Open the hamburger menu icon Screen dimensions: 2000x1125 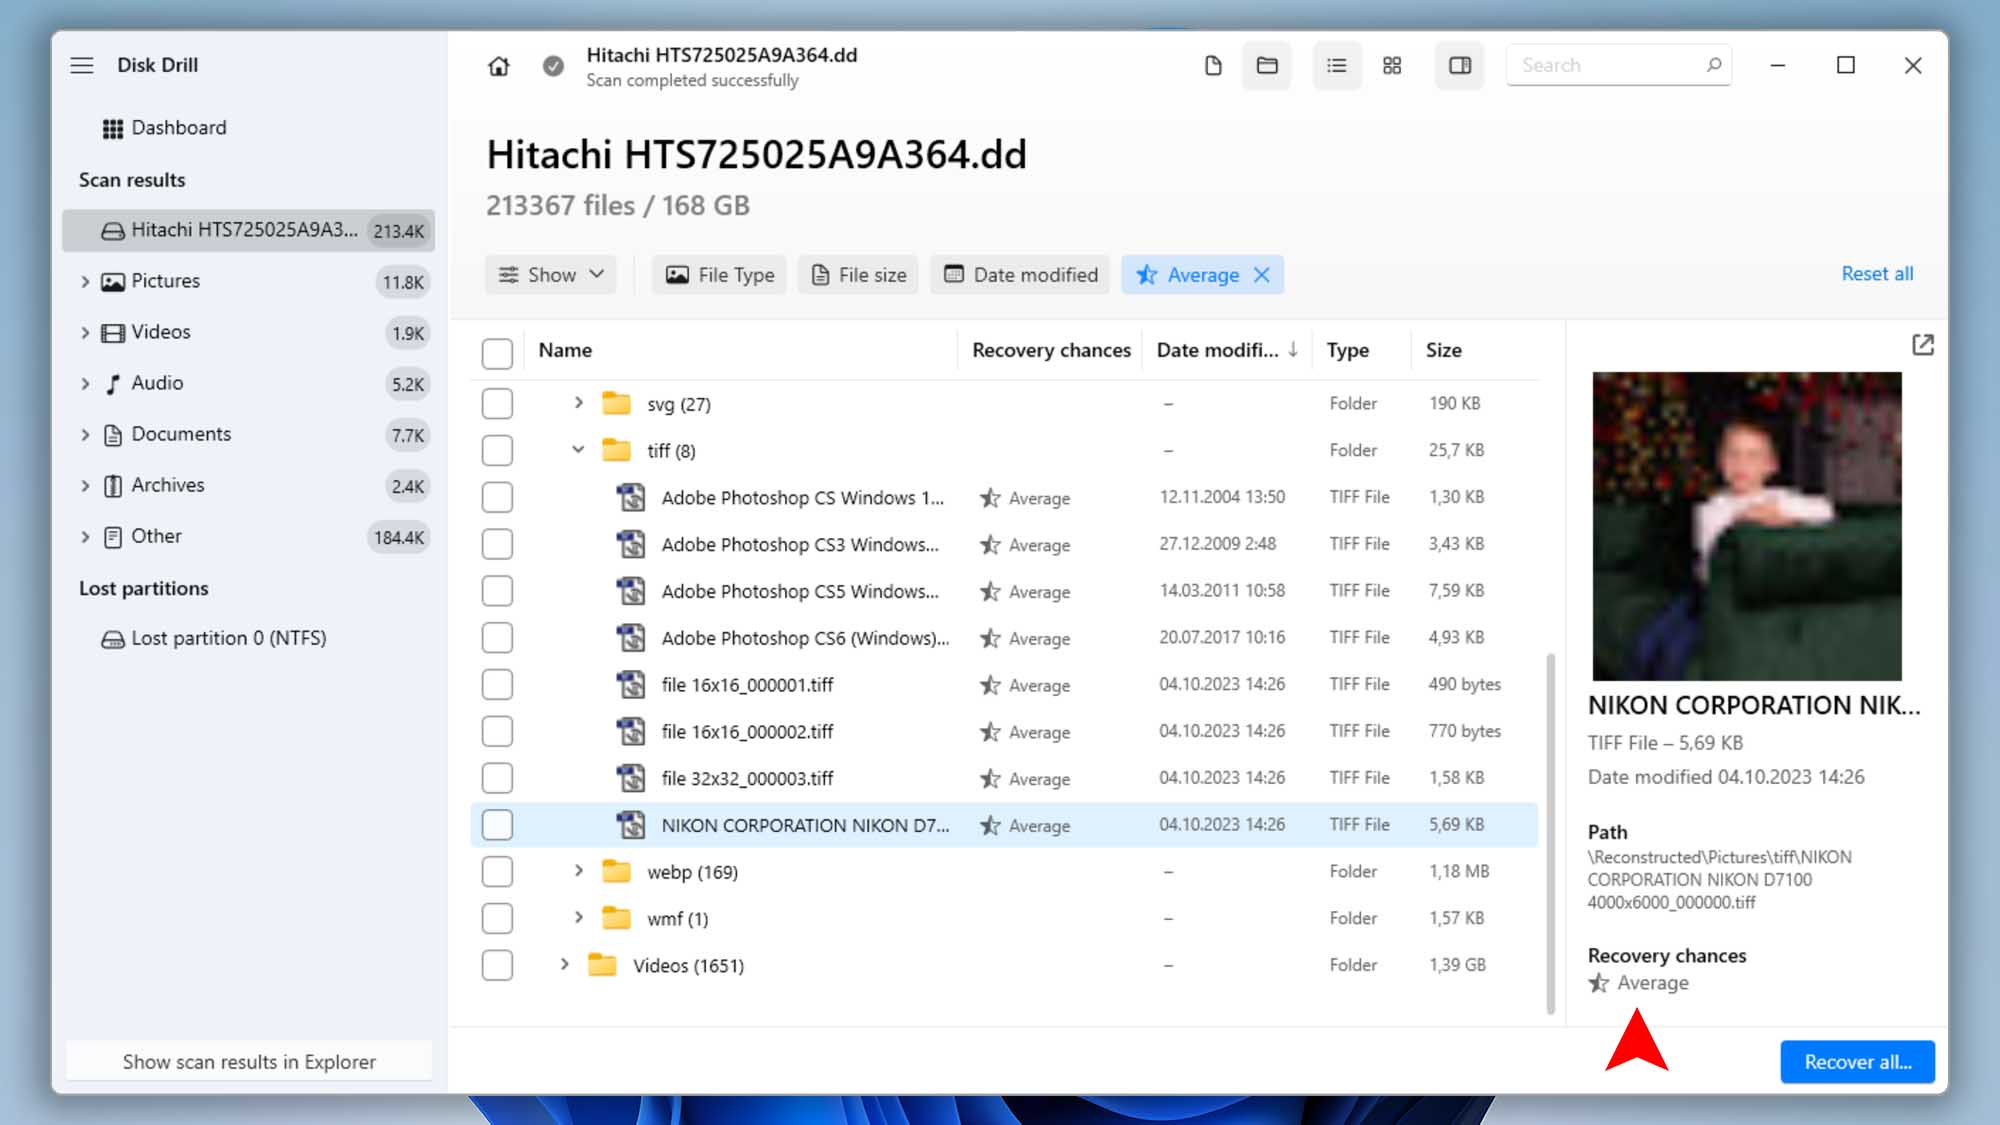coord(82,65)
